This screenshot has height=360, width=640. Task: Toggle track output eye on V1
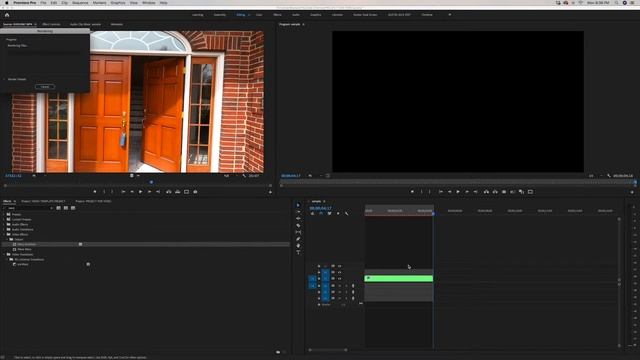coord(339,278)
